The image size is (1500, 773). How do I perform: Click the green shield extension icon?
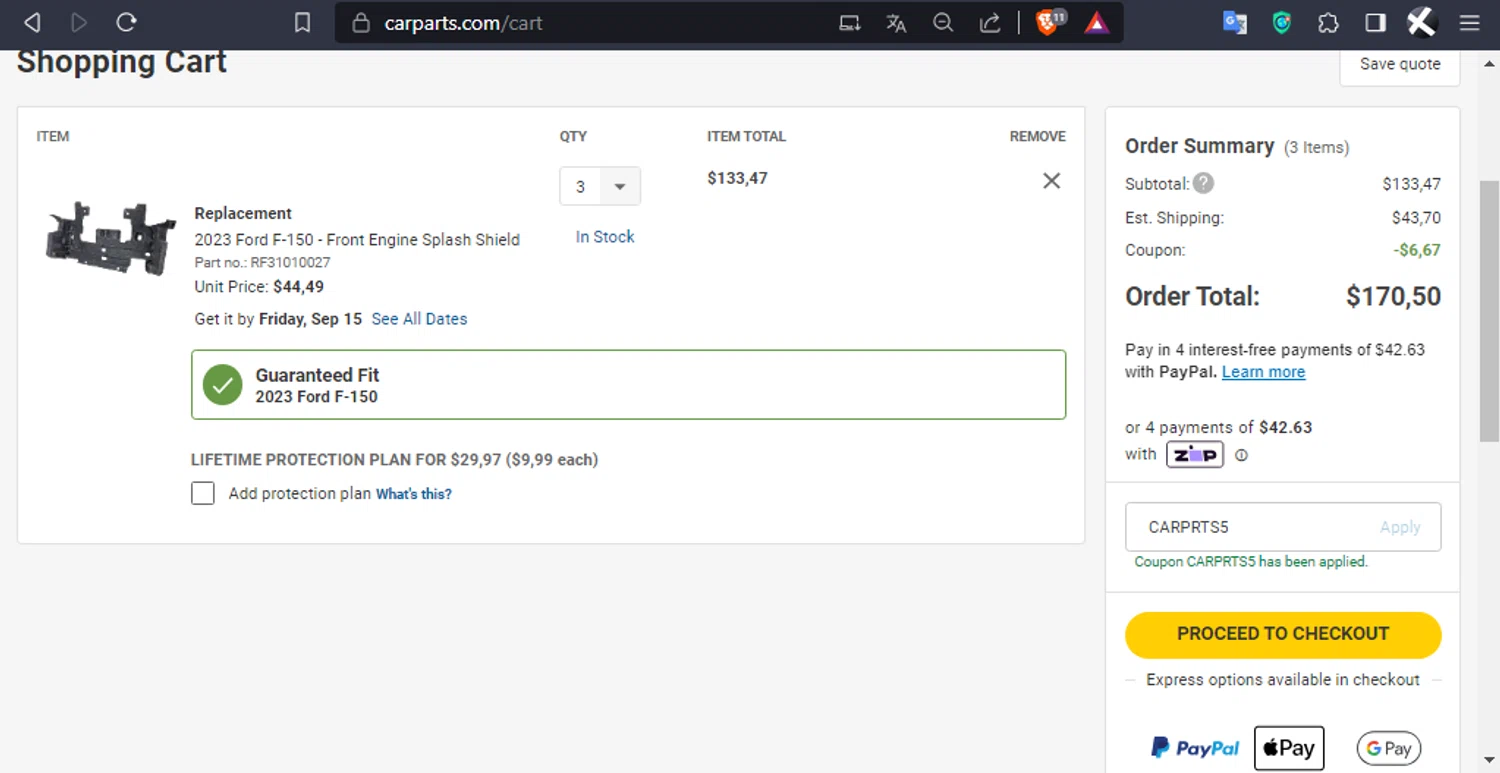tap(1282, 23)
